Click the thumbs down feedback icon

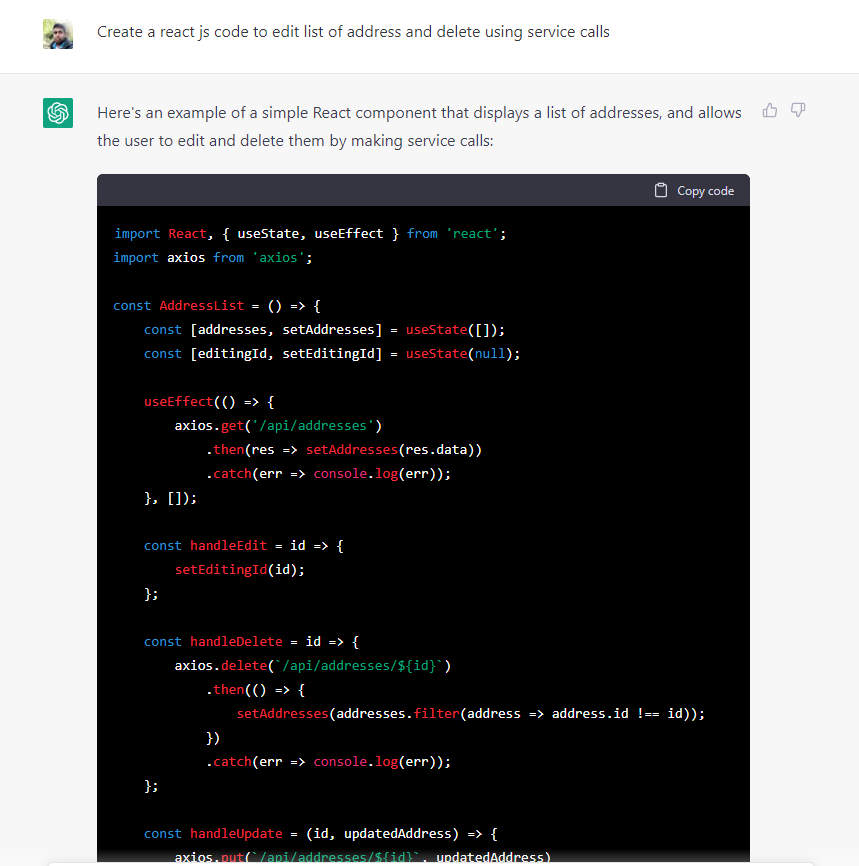pyautogui.click(x=798, y=110)
